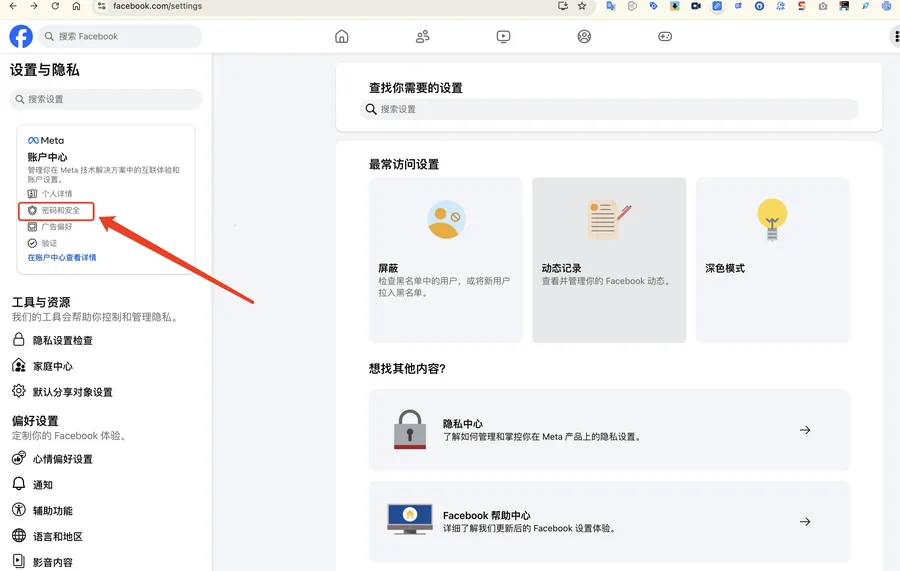This screenshot has height=571, width=900.
Task: Open 个人详情 in account center
Action: click(50, 194)
